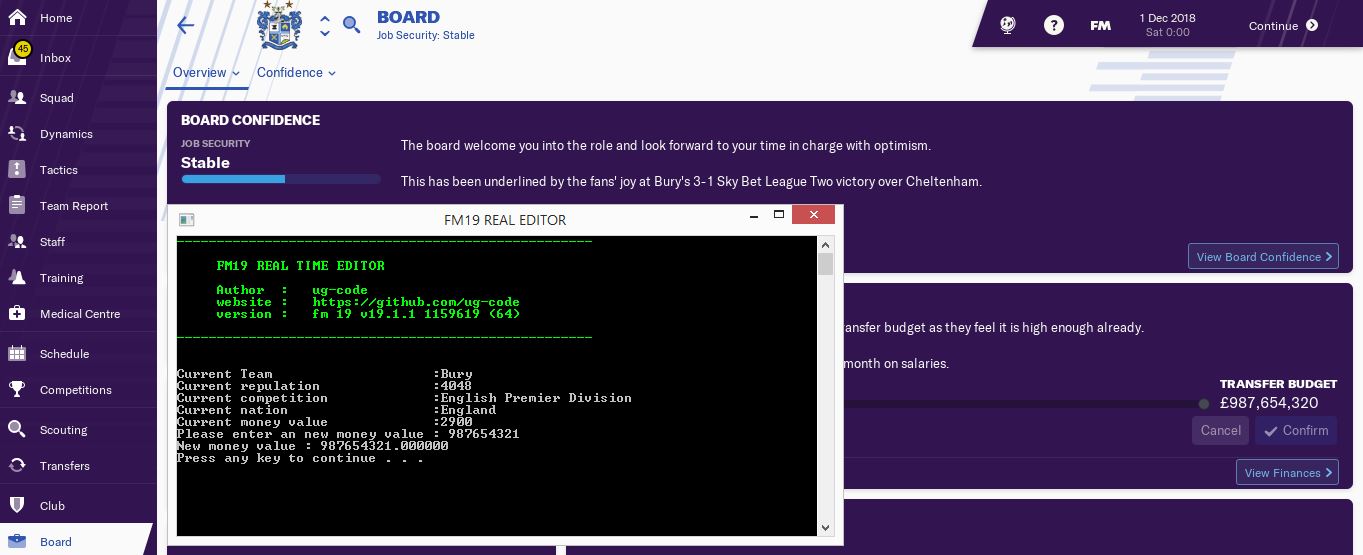Click the FM19 REAL EDITOR title bar
The height and width of the screenshot is (555, 1363).
tap(505, 220)
